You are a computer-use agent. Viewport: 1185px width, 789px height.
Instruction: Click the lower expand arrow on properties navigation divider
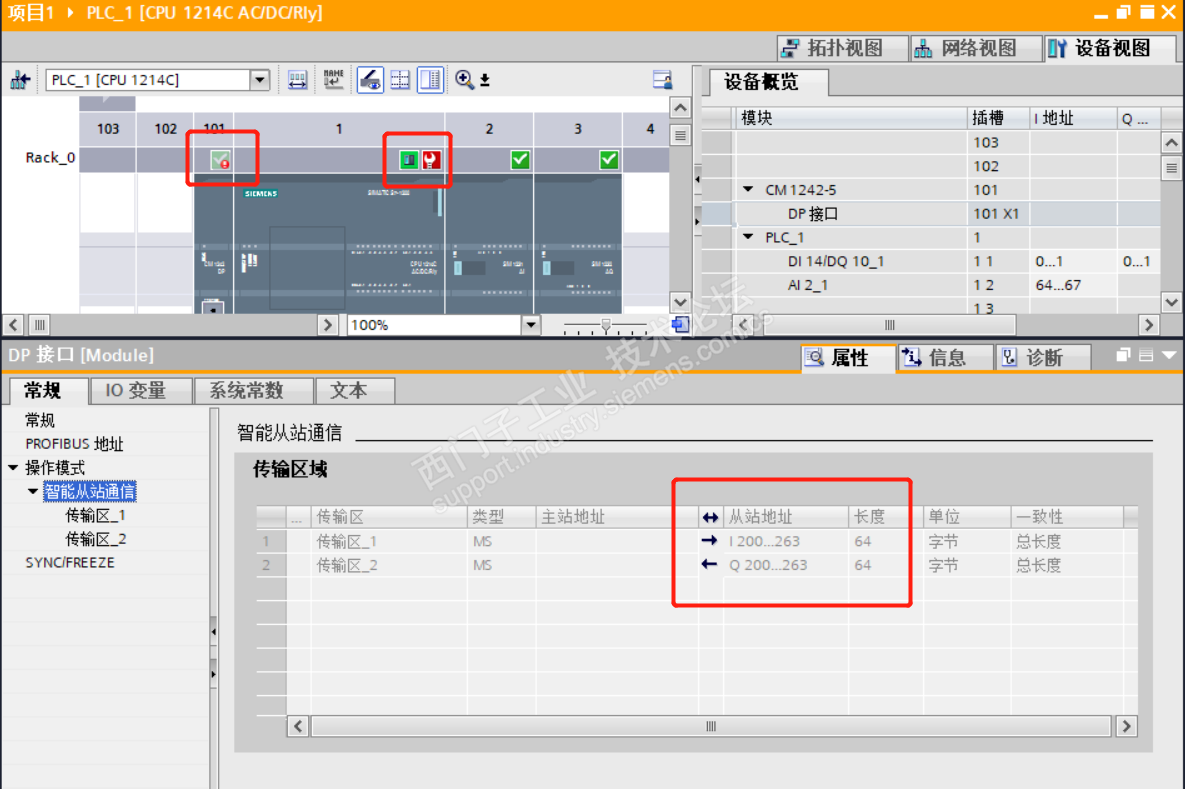pos(214,673)
